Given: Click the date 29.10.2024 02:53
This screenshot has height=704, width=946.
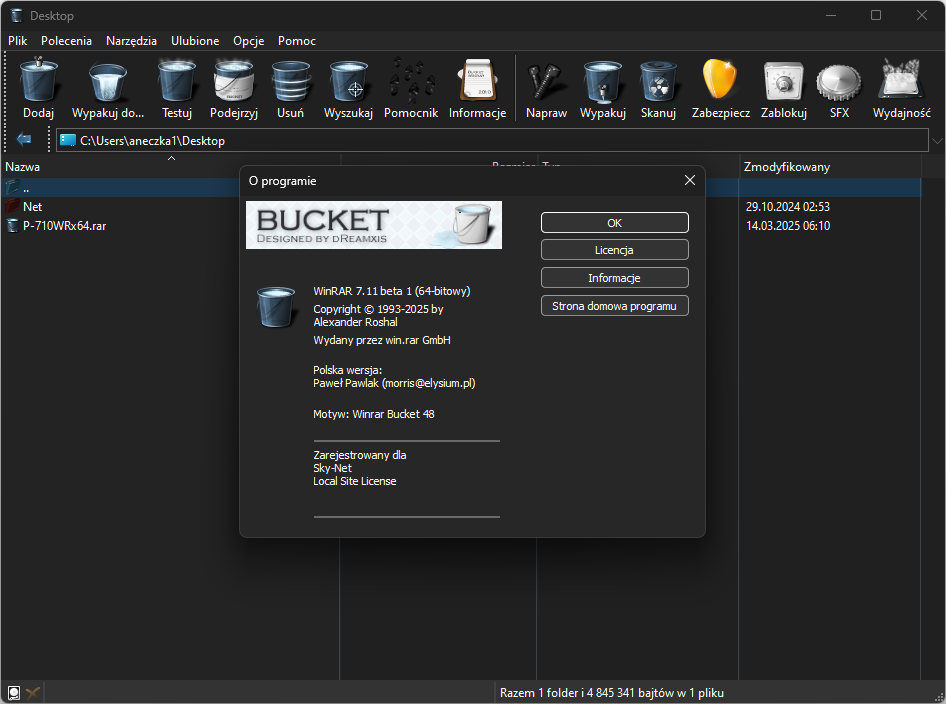Looking at the screenshot, I should coord(787,206).
